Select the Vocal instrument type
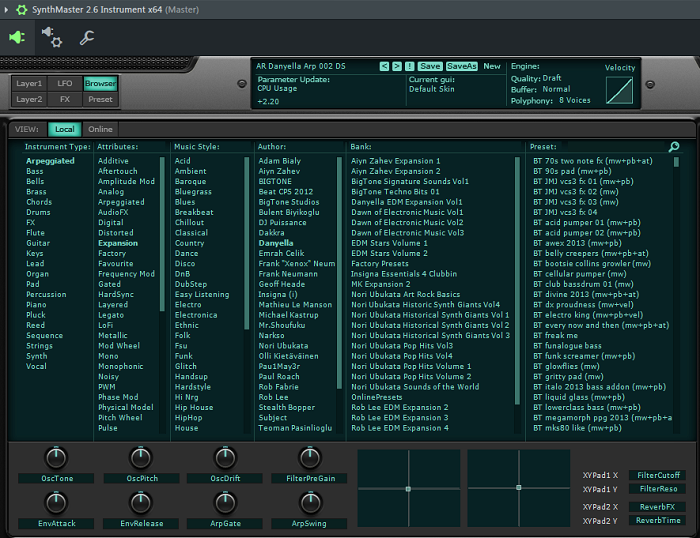This screenshot has height=538, width=700. [x=36, y=366]
